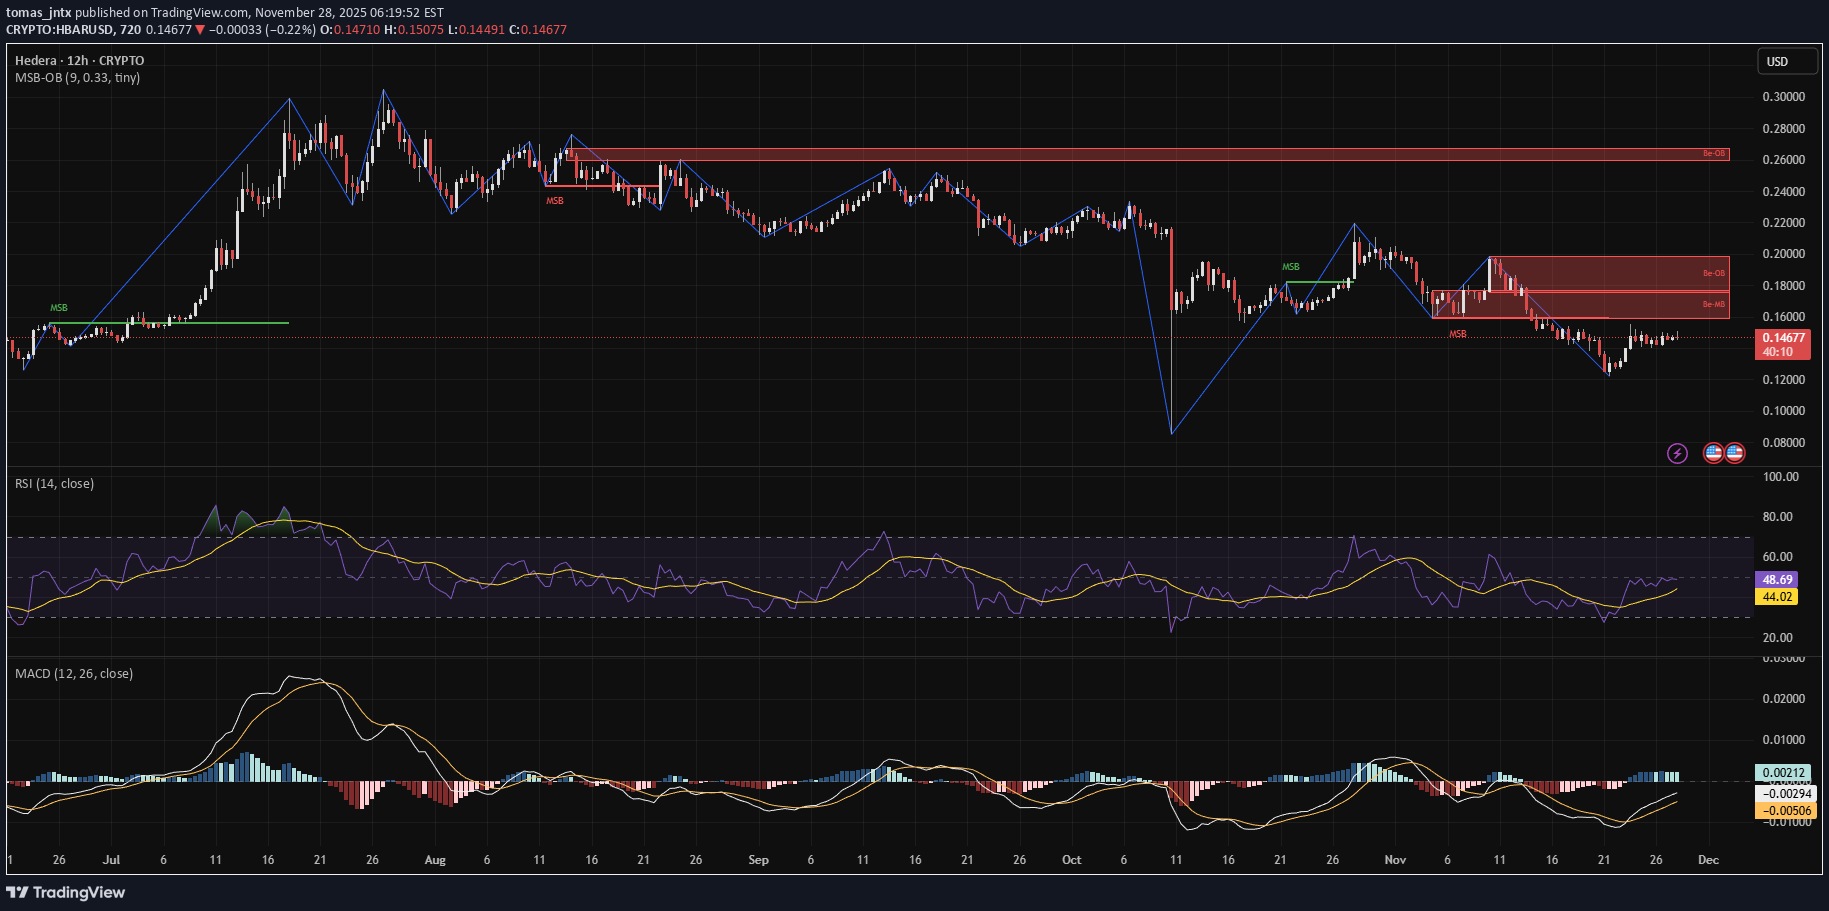Click the green MSB label on the chart
This screenshot has width=1829, height=911.
point(57,307)
